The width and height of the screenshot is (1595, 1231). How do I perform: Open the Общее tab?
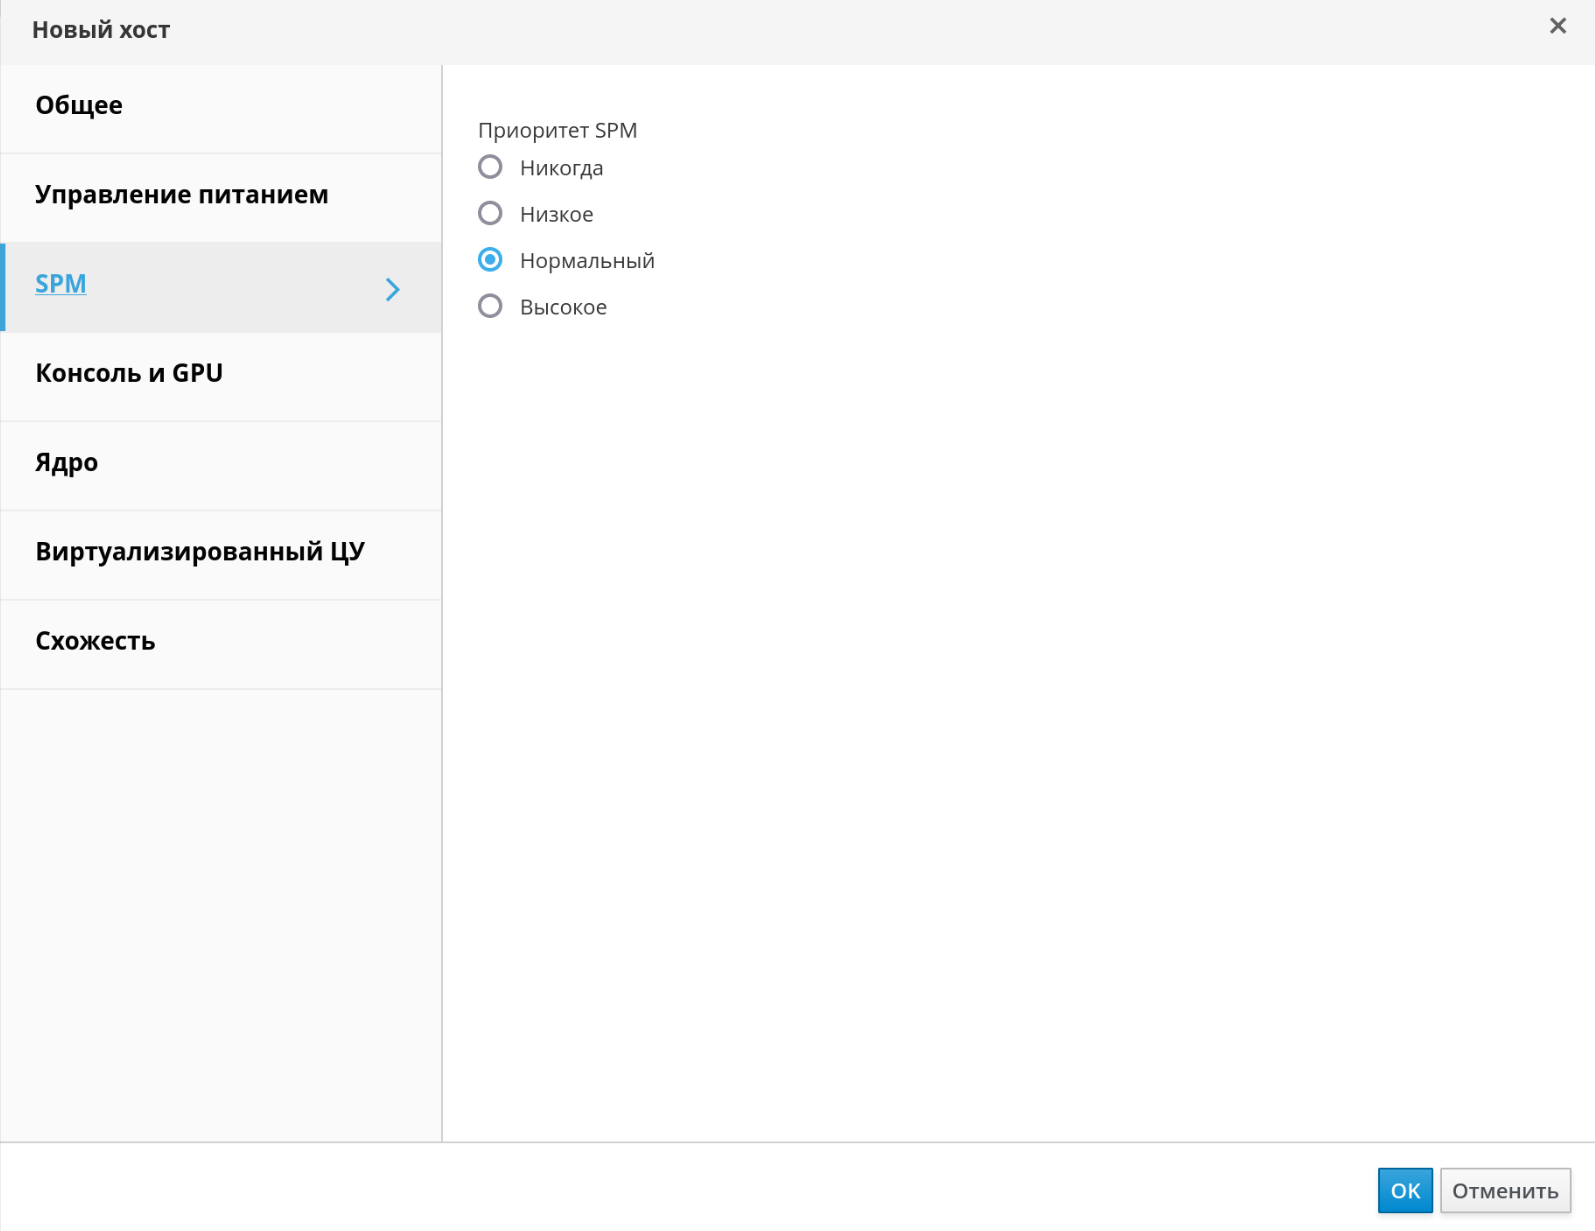click(x=79, y=106)
